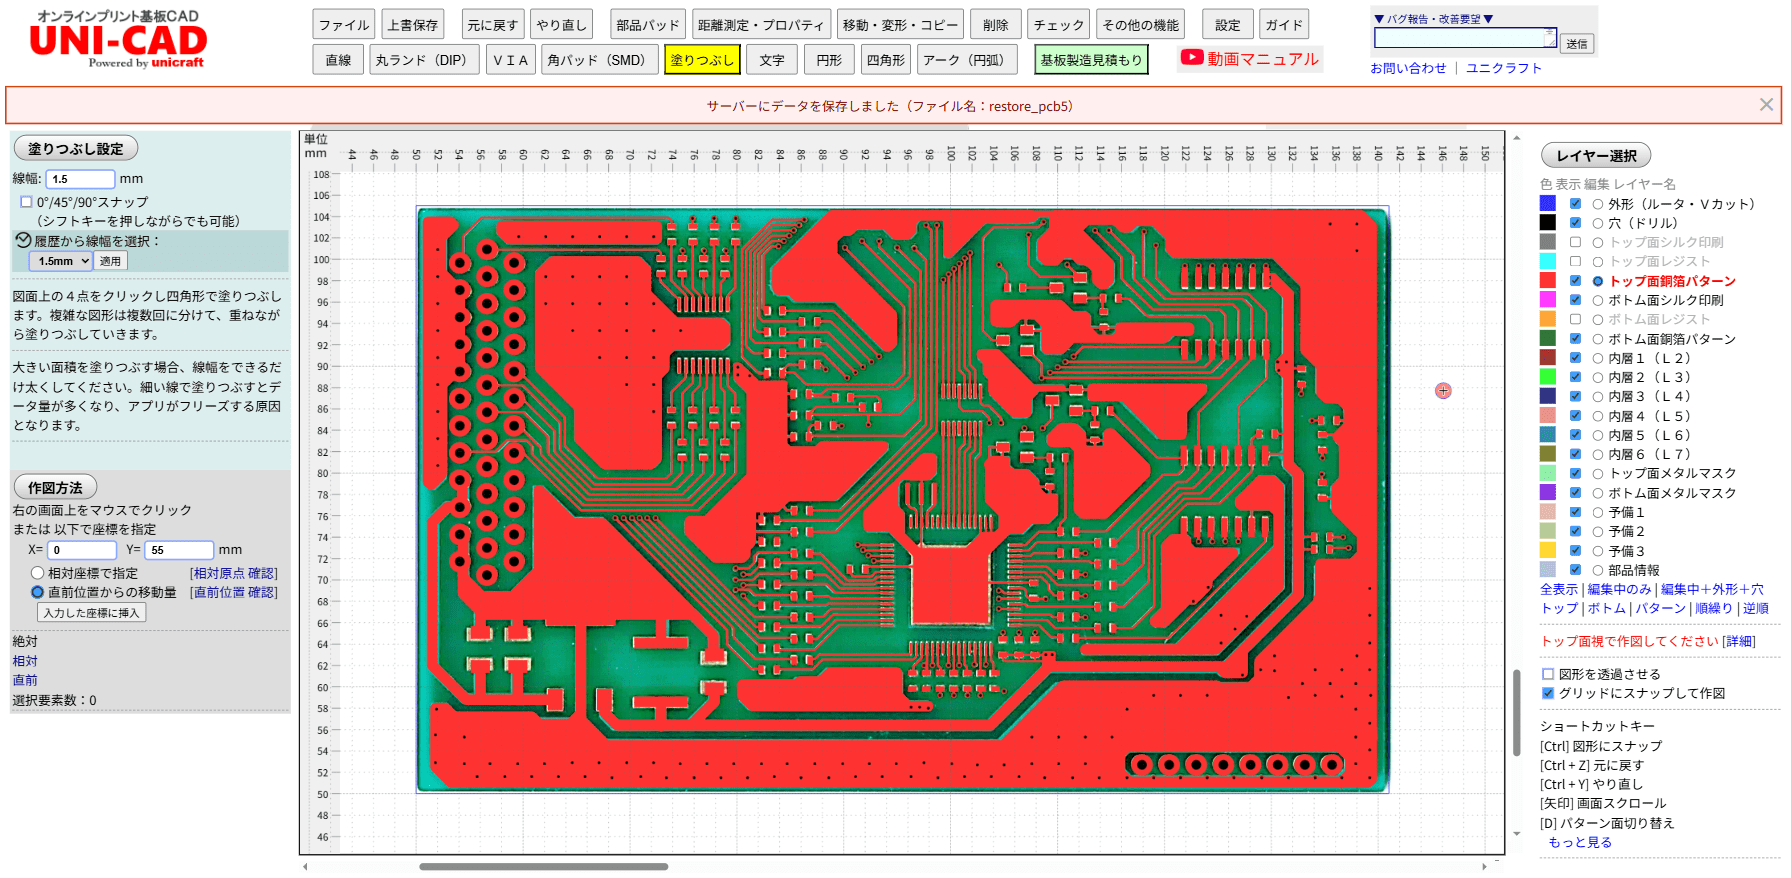Viewport: 1791px width, 878px height.
Task: Select the 塗りつぶし fill tool
Action: point(702,60)
